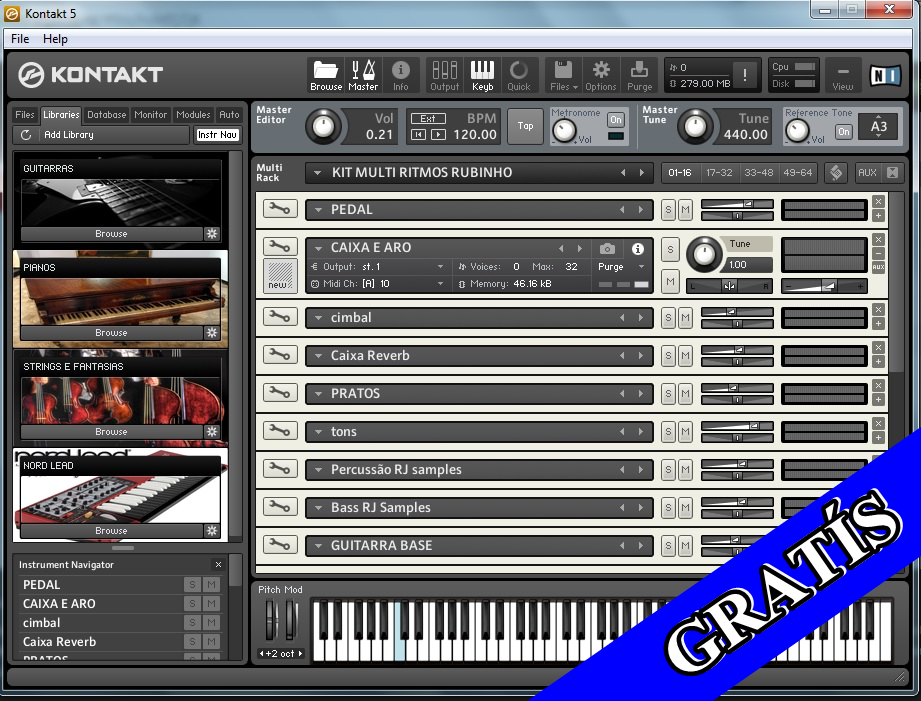Turn the Metronome On button
921x701 pixels.
(615, 119)
